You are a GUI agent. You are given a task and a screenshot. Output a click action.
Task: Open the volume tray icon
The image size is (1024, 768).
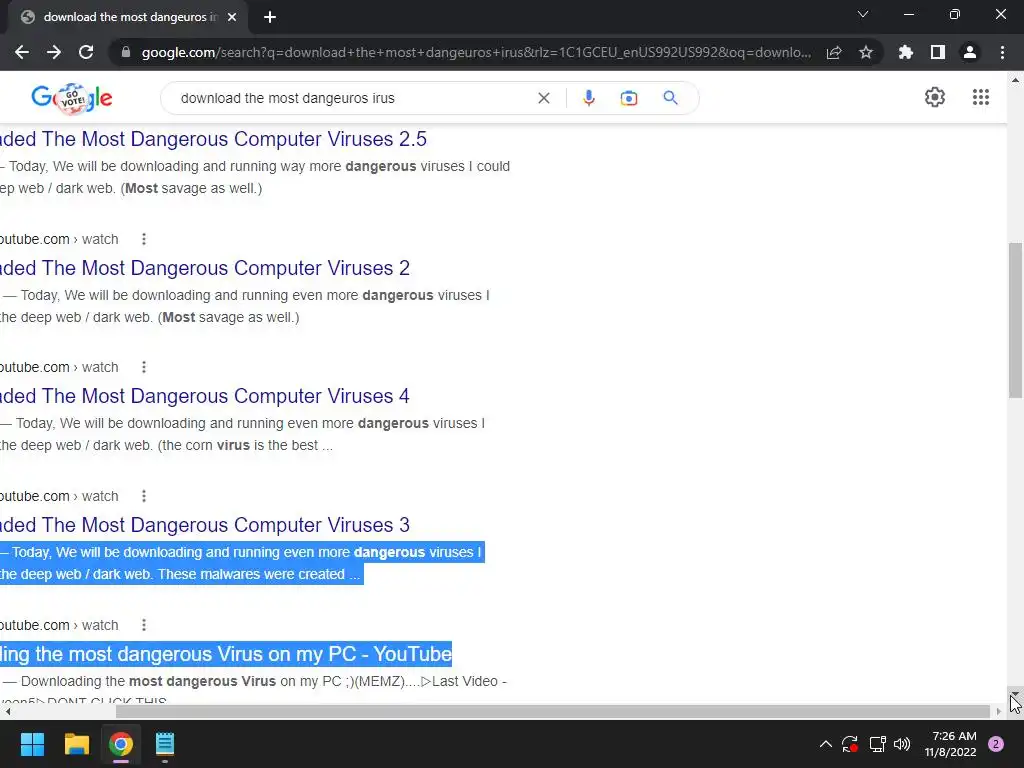tap(902, 744)
